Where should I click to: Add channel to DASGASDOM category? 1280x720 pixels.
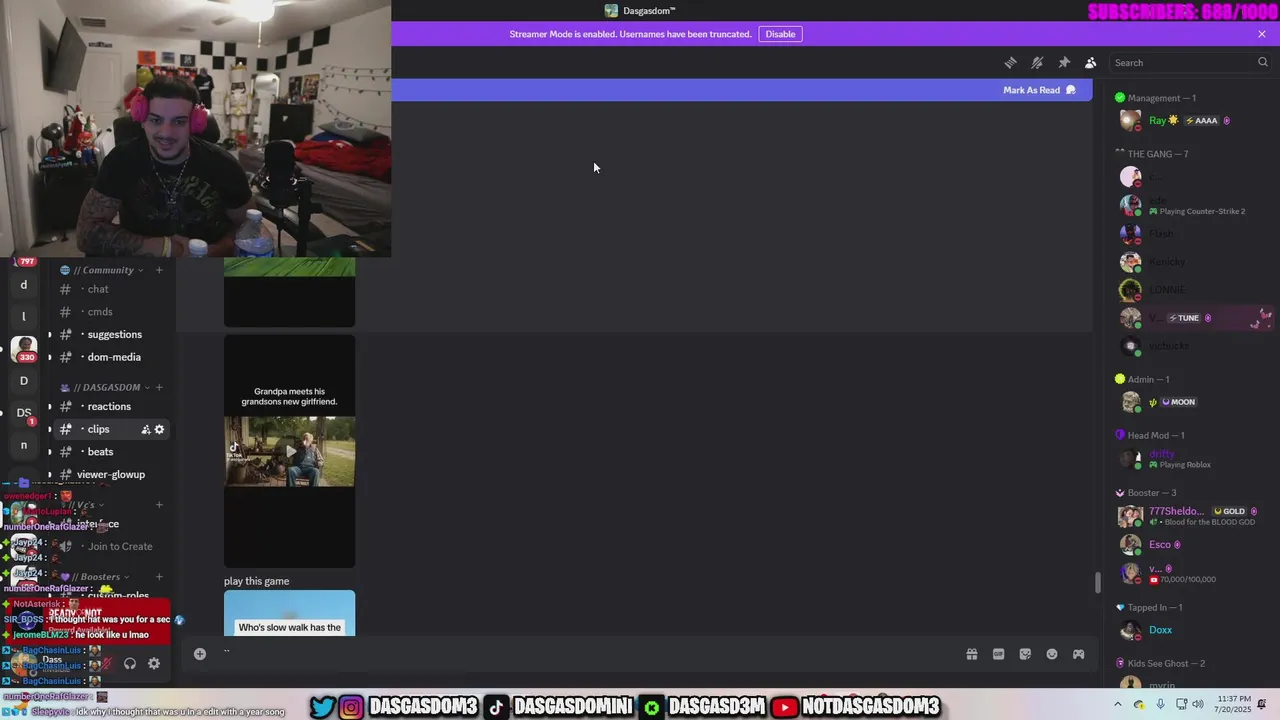[159, 387]
